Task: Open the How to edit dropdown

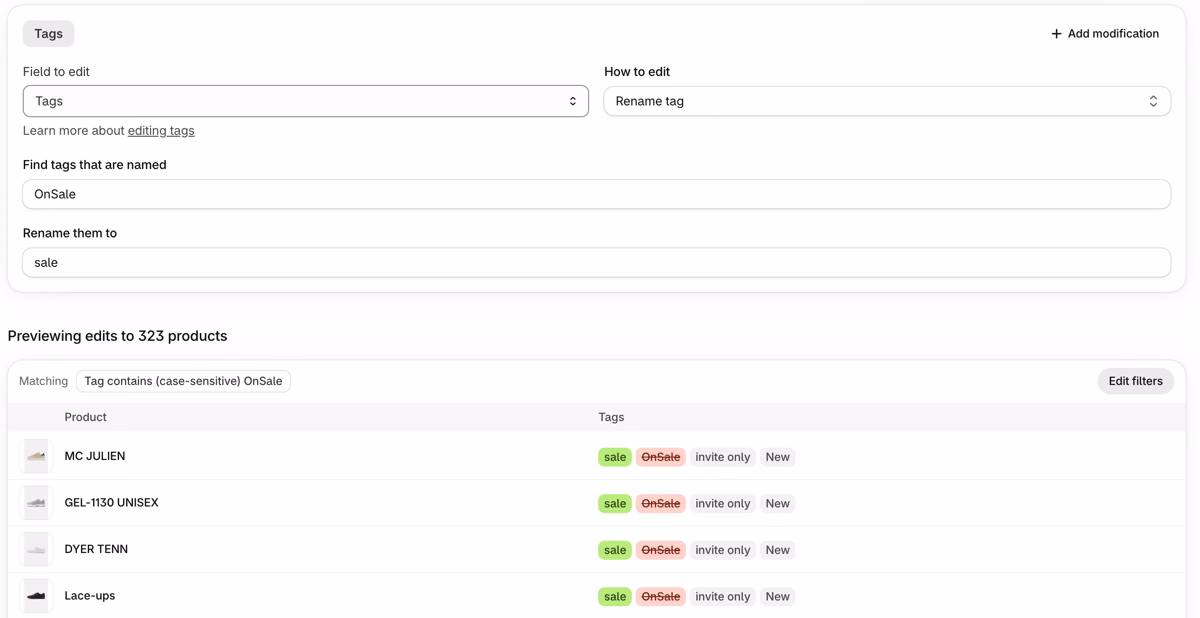Action: pyautogui.click(x=887, y=101)
